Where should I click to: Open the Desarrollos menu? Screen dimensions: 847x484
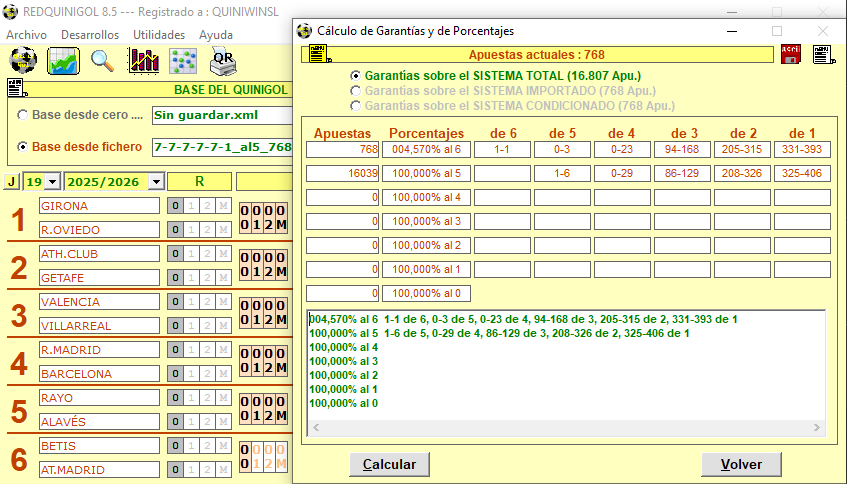tap(90, 35)
